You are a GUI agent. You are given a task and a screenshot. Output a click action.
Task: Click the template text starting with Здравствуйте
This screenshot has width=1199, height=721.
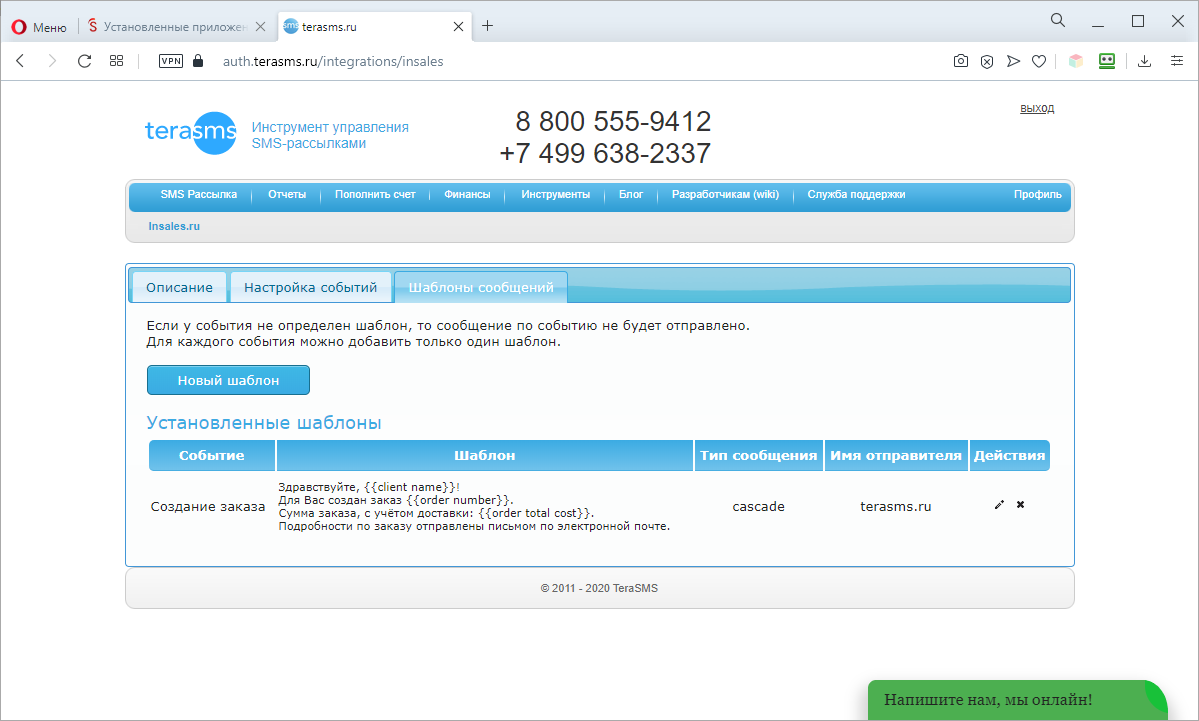tap(474, 506)
